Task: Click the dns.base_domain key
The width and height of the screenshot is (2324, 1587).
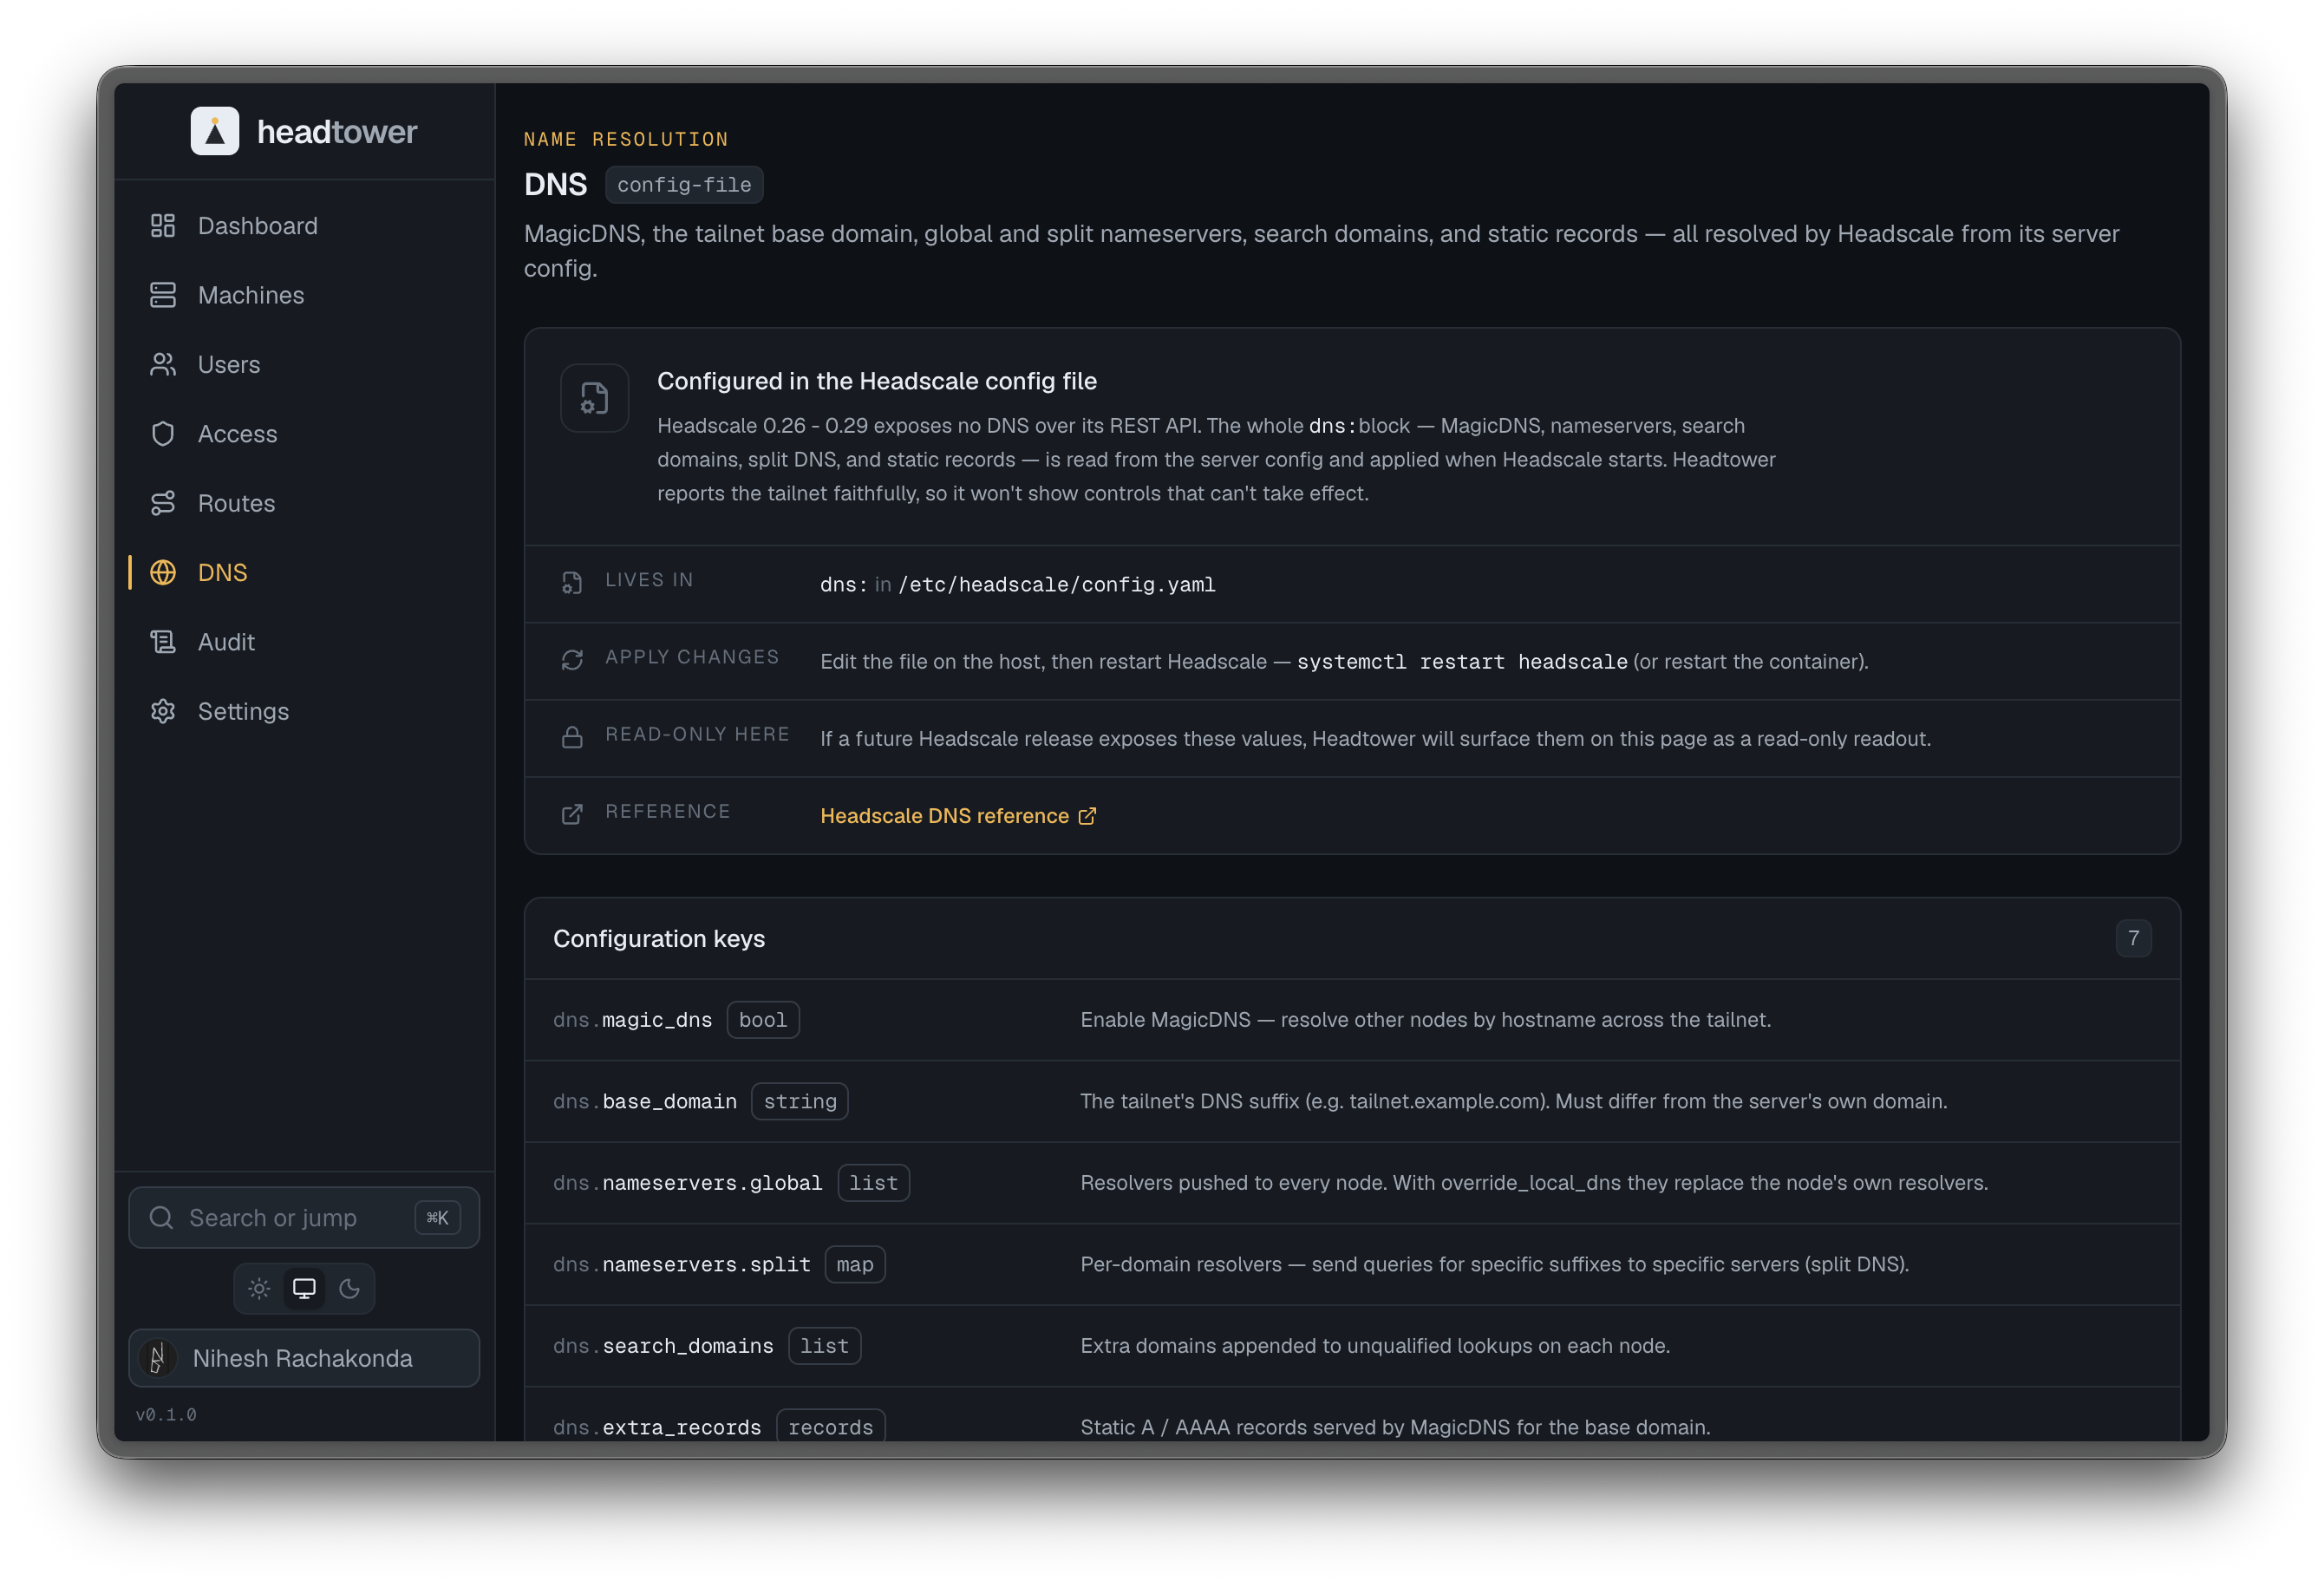Action: (645, 1101)
